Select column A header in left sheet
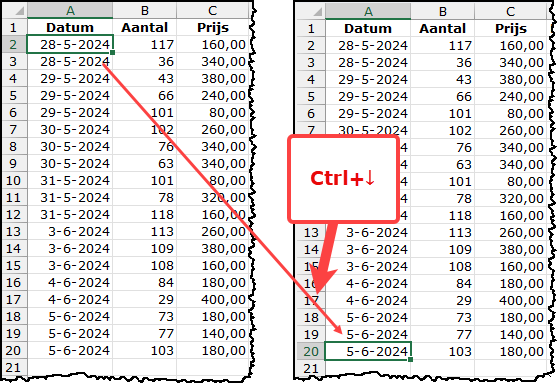Screen dimensions: 557x383 tap(70, 10)
